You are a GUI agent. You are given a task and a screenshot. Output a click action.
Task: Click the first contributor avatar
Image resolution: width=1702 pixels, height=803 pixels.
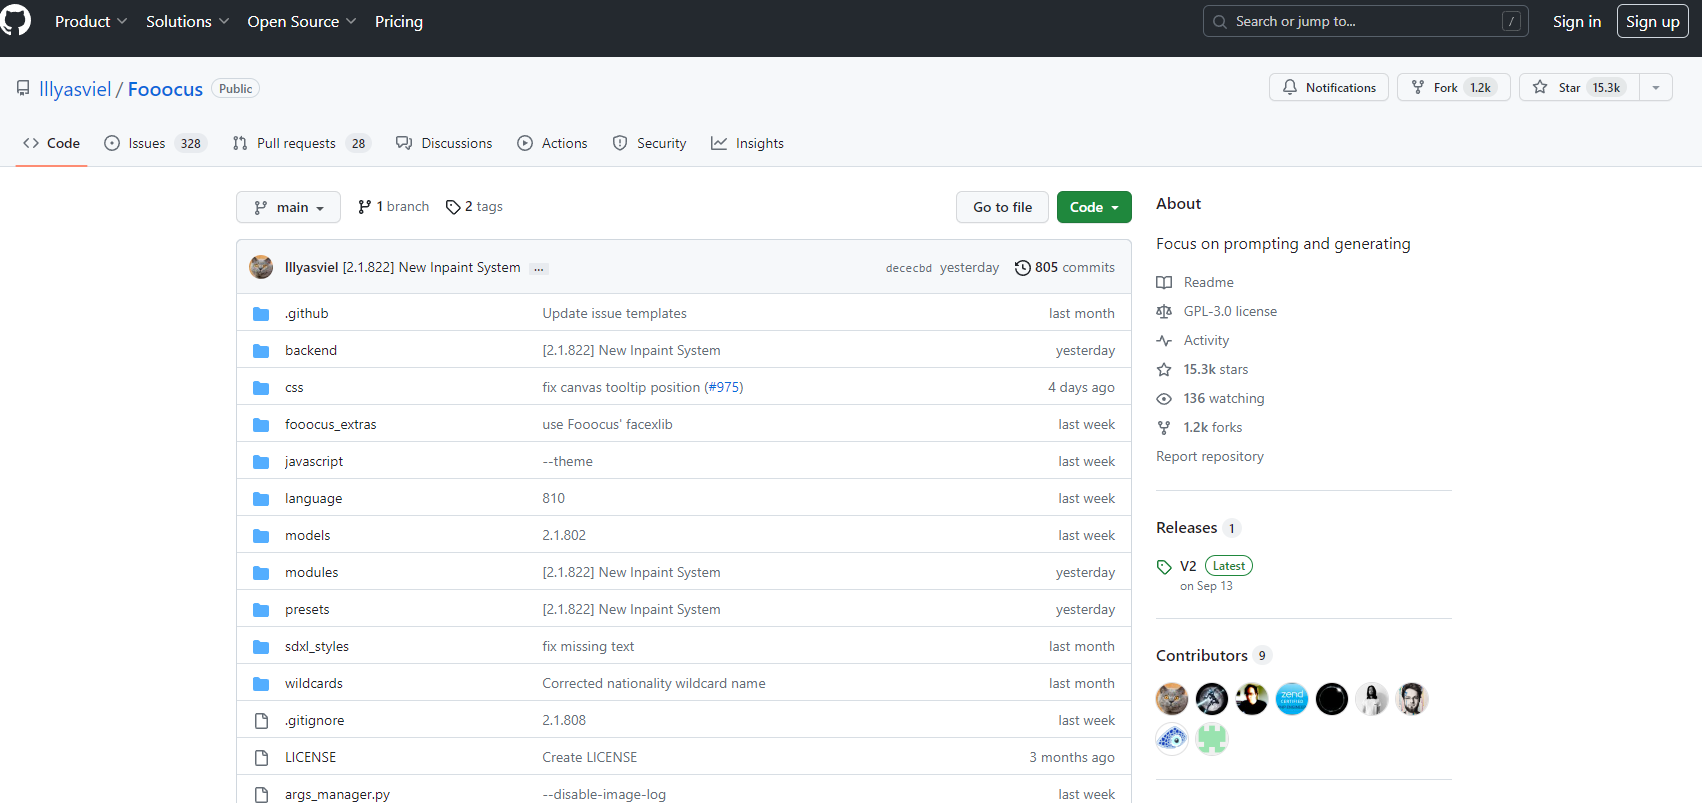(x=1172, y=699)
